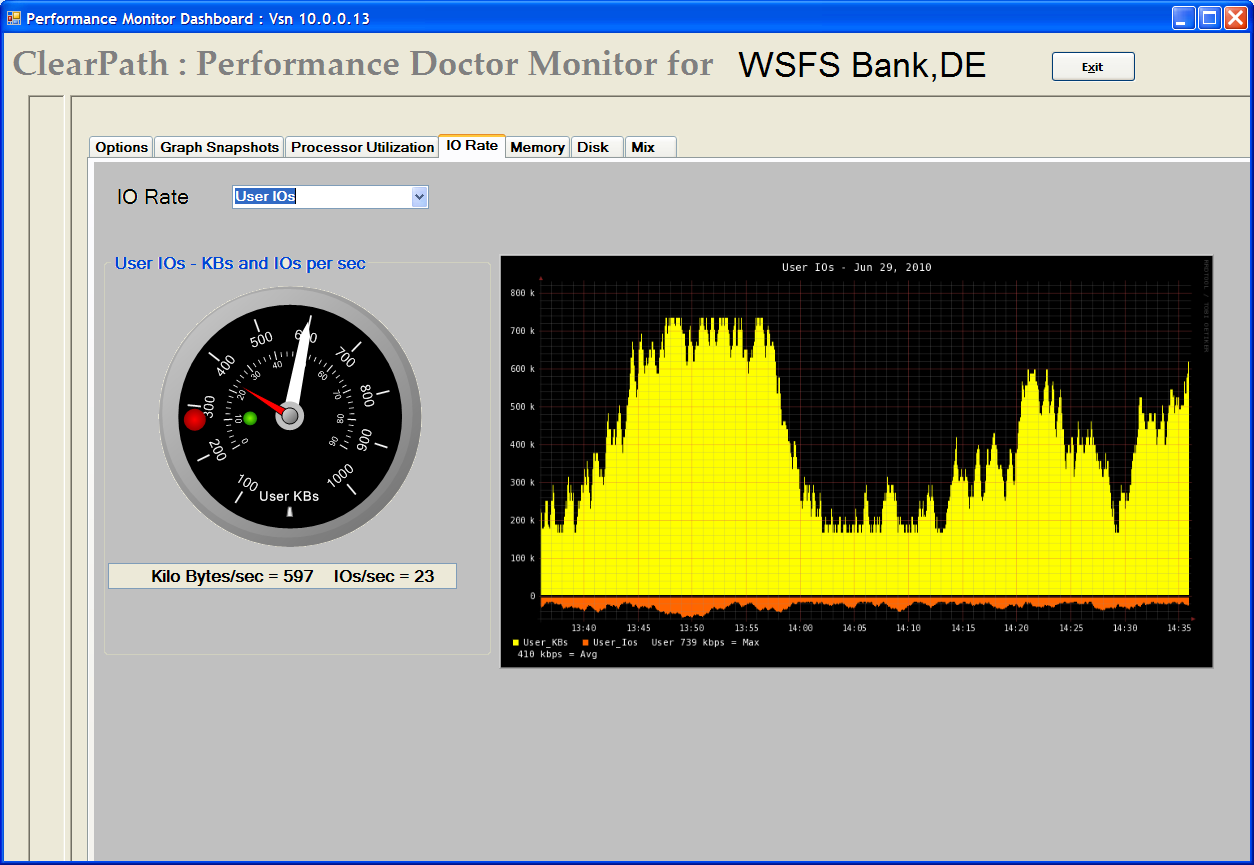The height and width of the screenshot is (865, 1254).
Task: Show the Memory tab
Action: coord(538,147)
